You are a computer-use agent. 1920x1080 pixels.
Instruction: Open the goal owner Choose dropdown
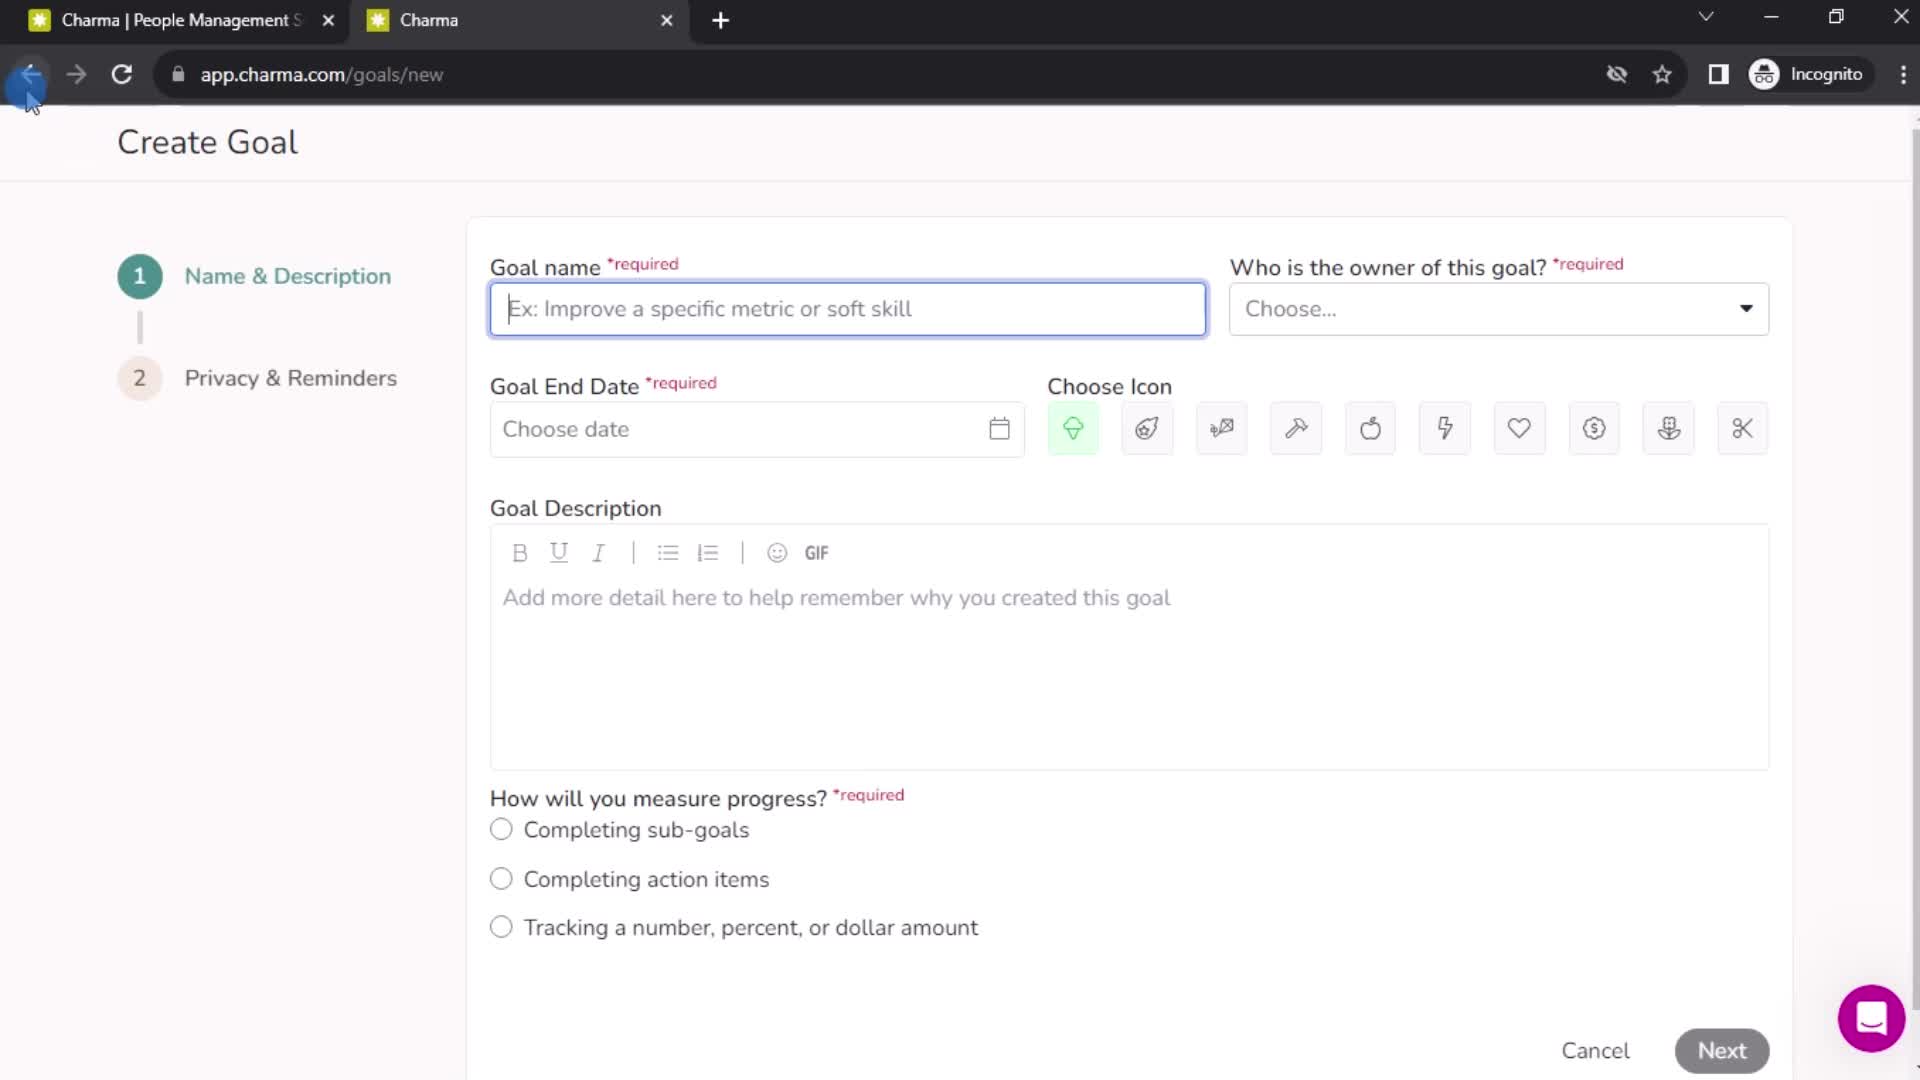pyautogui.click(x=1498, y=309)
